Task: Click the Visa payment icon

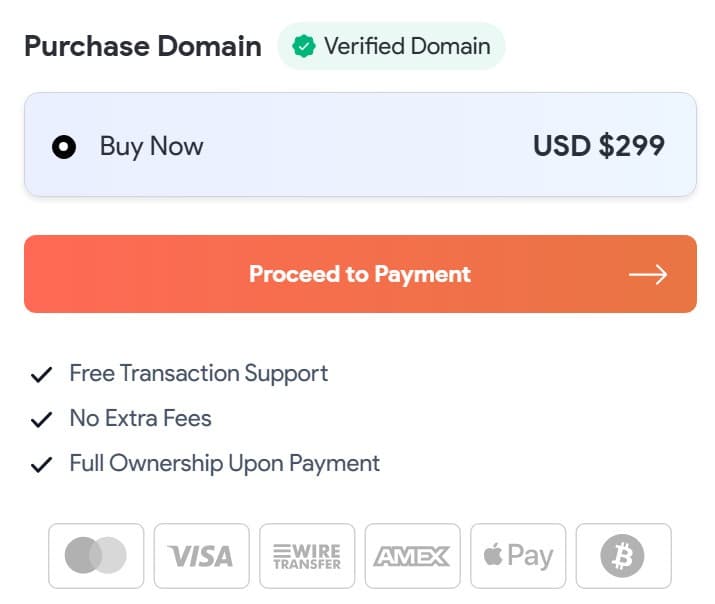Action: coord(201,555)
